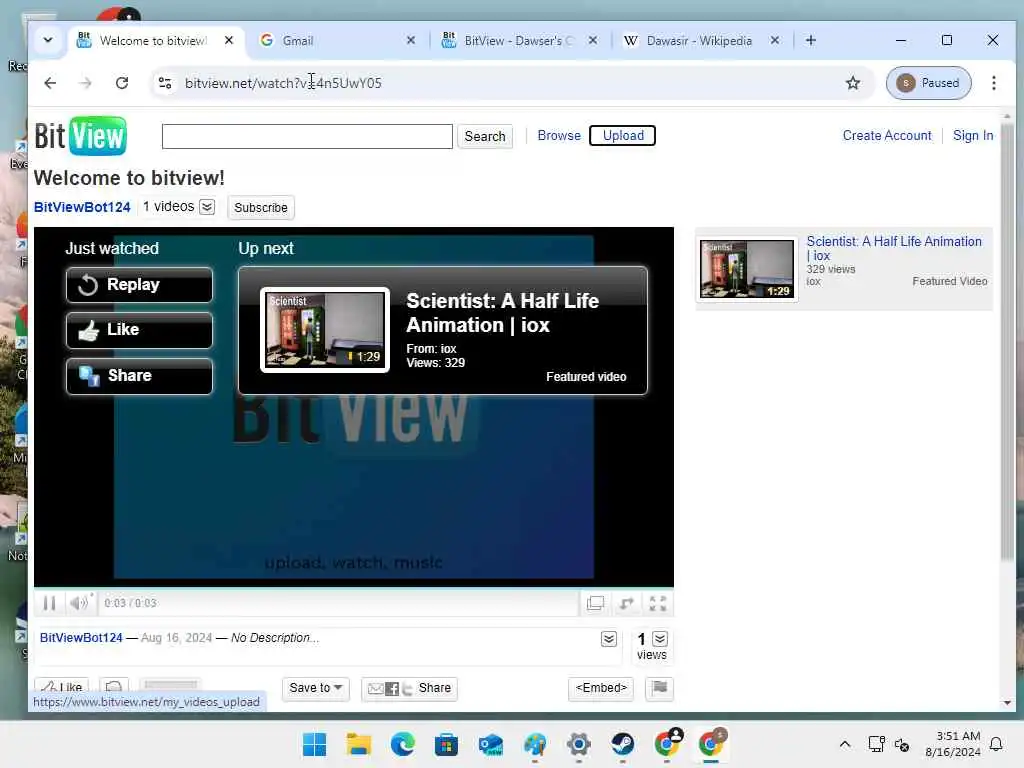Open Steam from the taskbar

(622, 744)
